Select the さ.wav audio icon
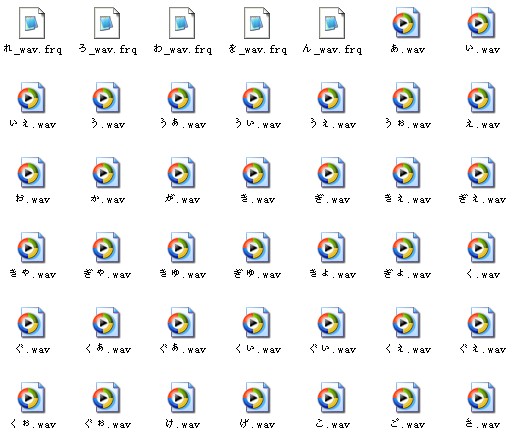This screenshot has height=443, width=527. coord(482,397)
